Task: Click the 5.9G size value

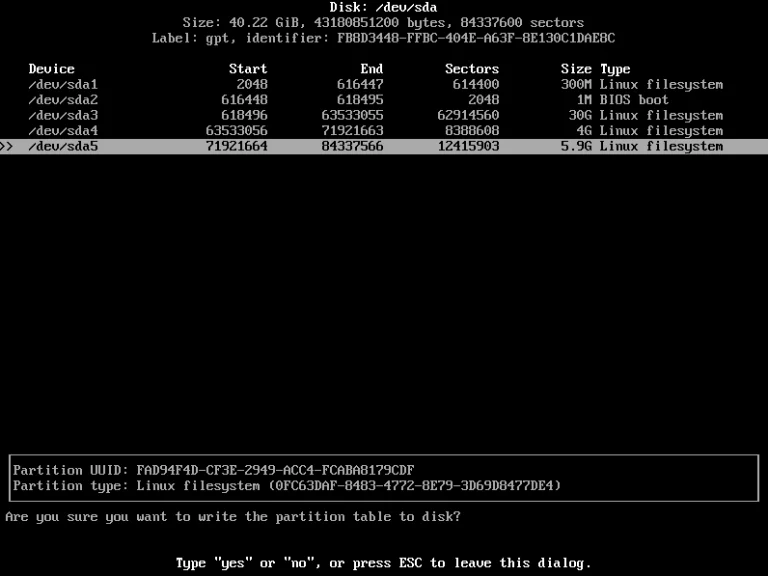Action: click(576, 146)
